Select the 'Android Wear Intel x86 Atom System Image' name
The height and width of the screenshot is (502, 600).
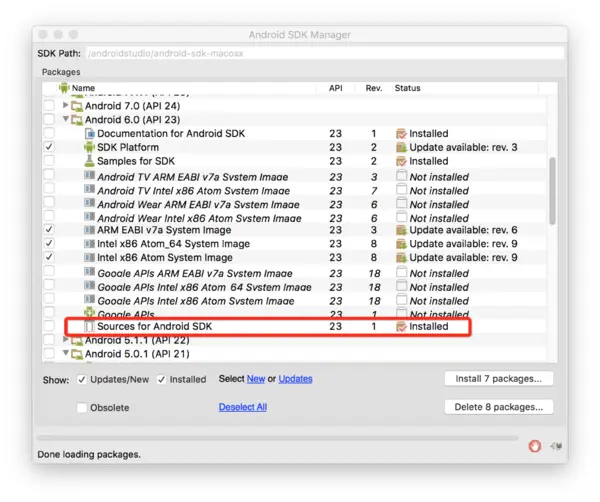pos(199,218)
